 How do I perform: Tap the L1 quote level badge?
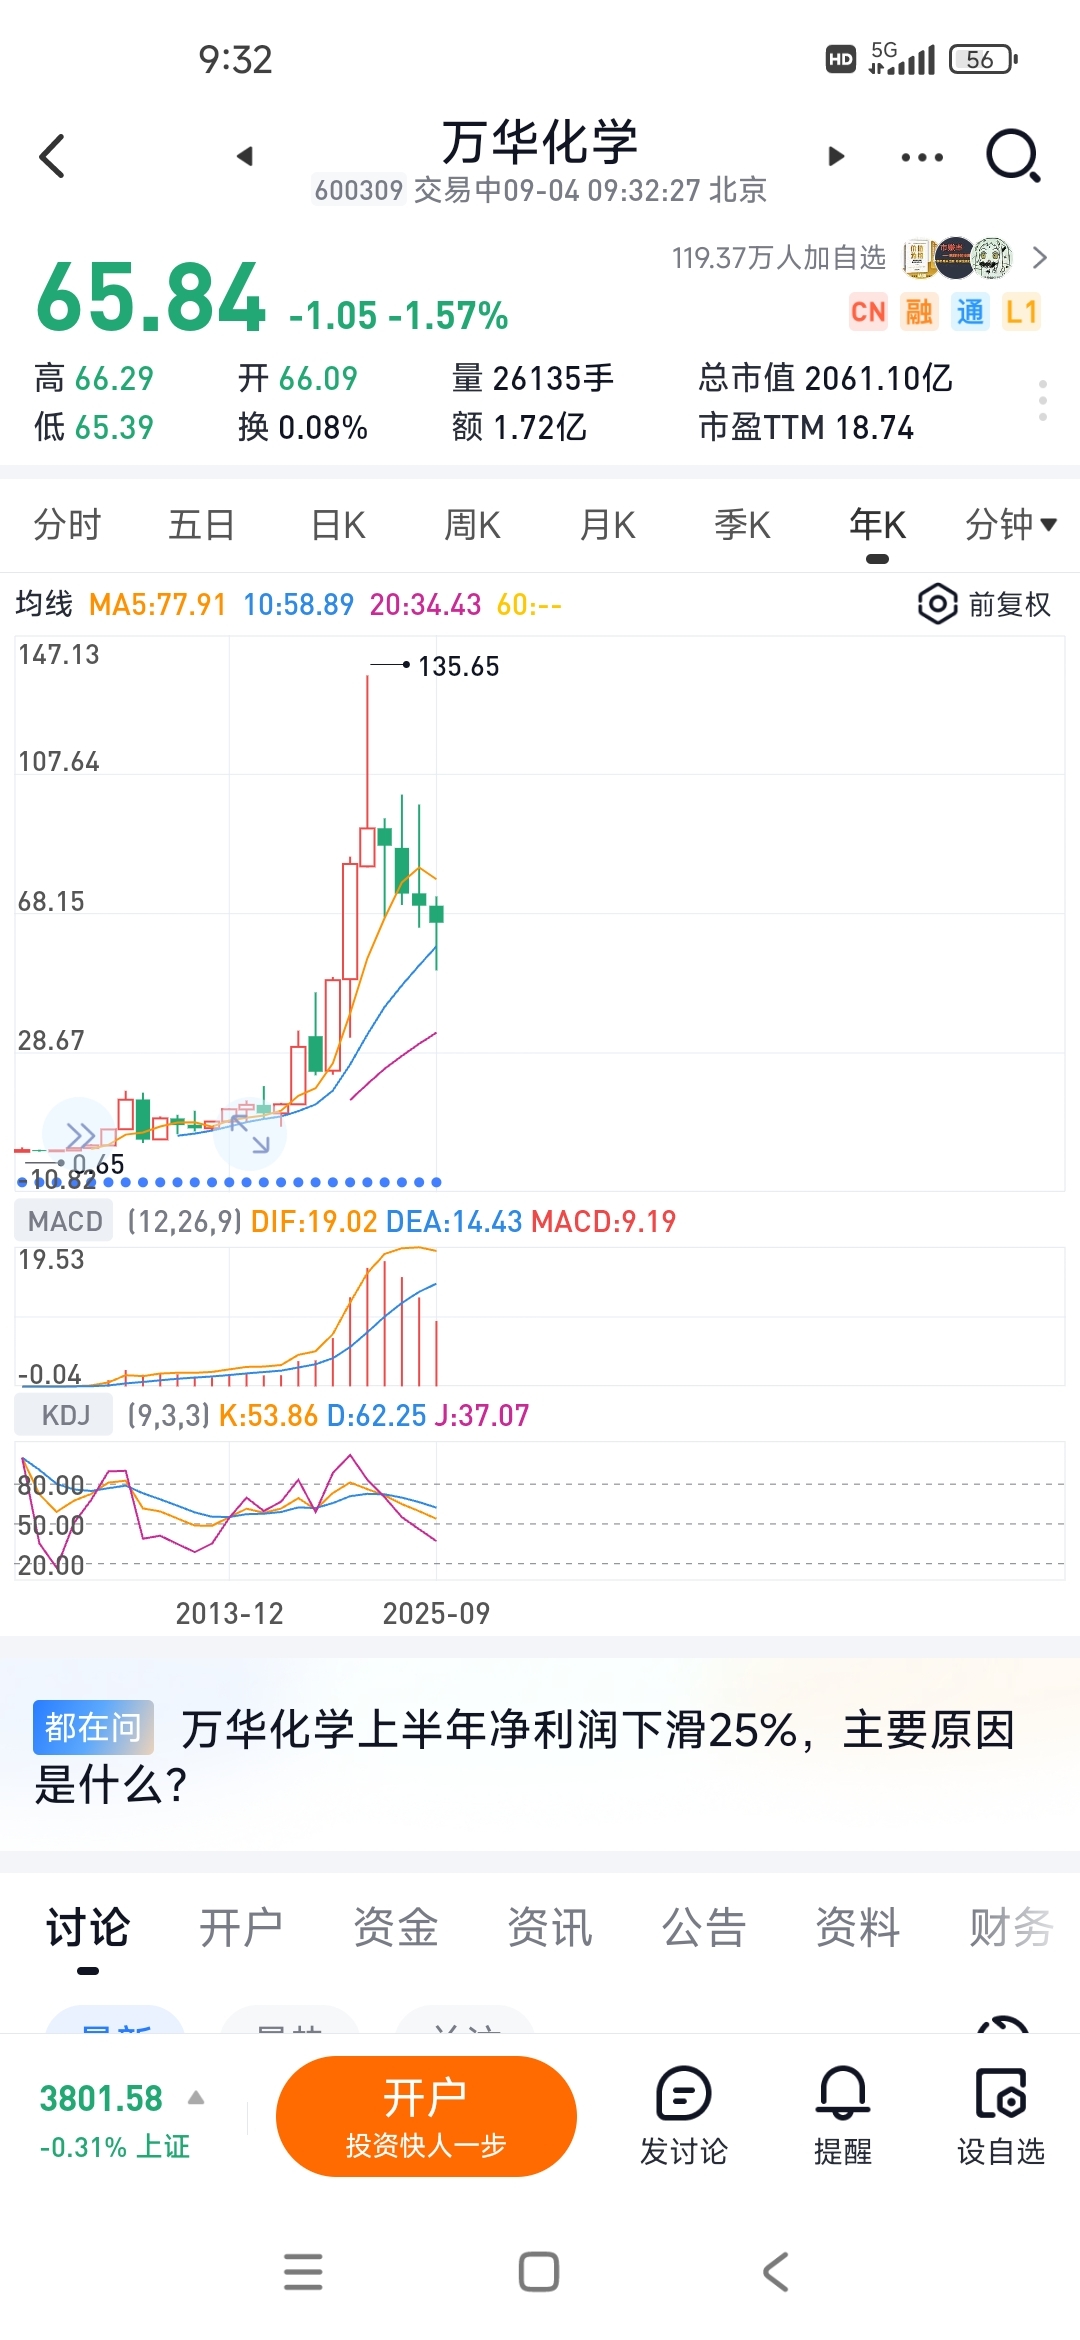pyautogui.click(x=1021, y=312)
